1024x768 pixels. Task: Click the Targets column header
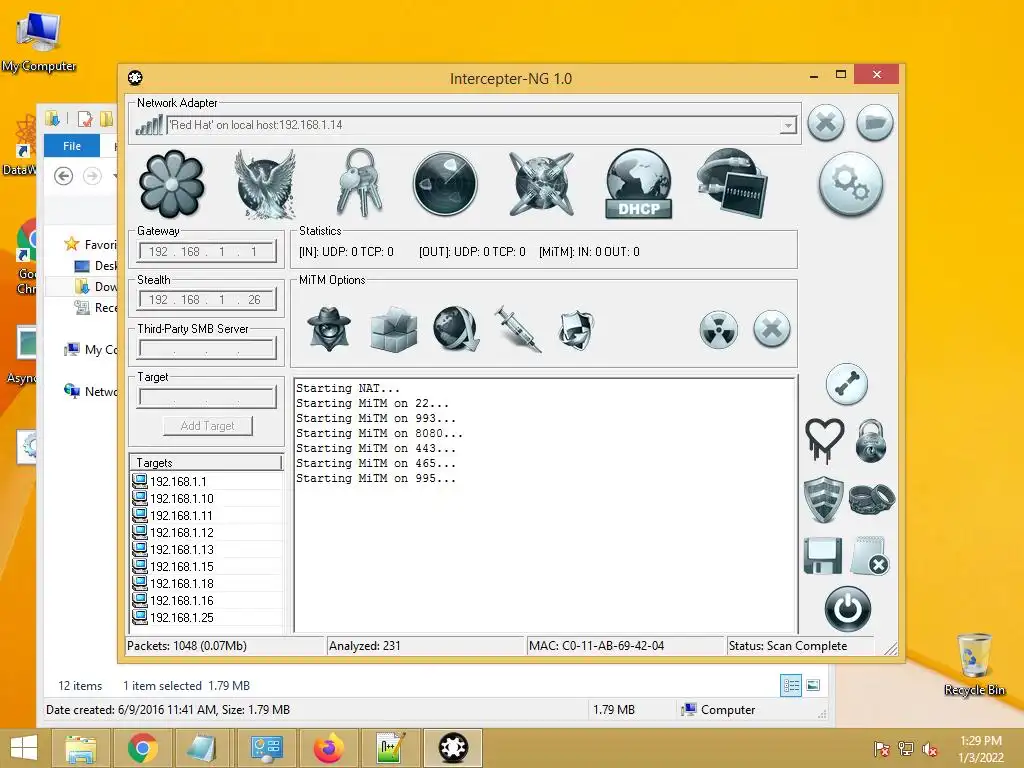click(x=206, y=462)
